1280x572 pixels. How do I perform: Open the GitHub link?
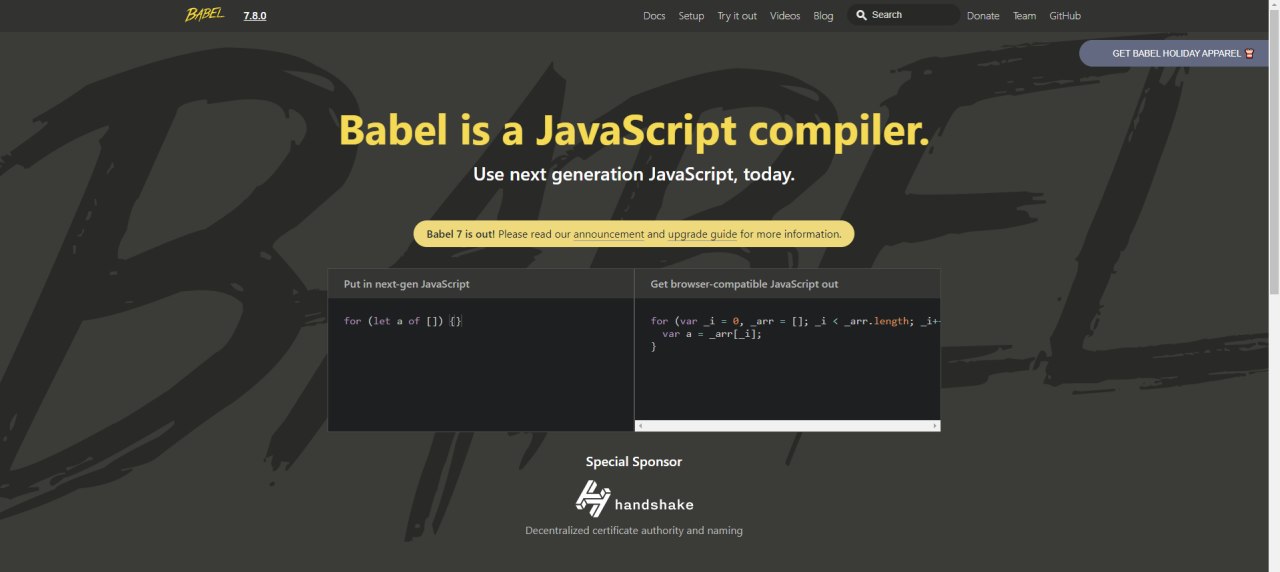pos(1065,16)
